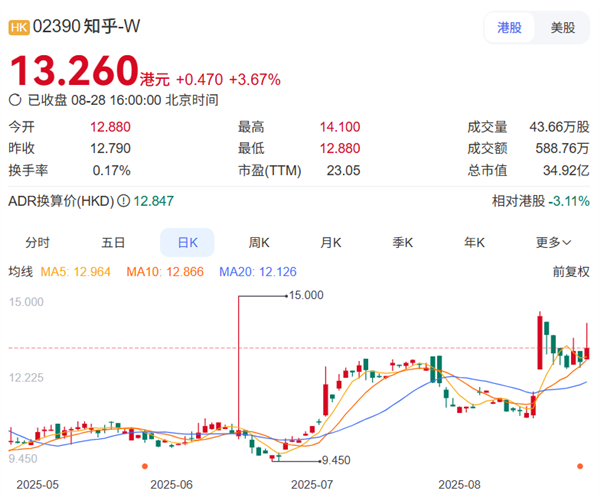Click the orange event dot at the chart's right end
This screenshot has width=600, height=500.
(x=580, y=466)
